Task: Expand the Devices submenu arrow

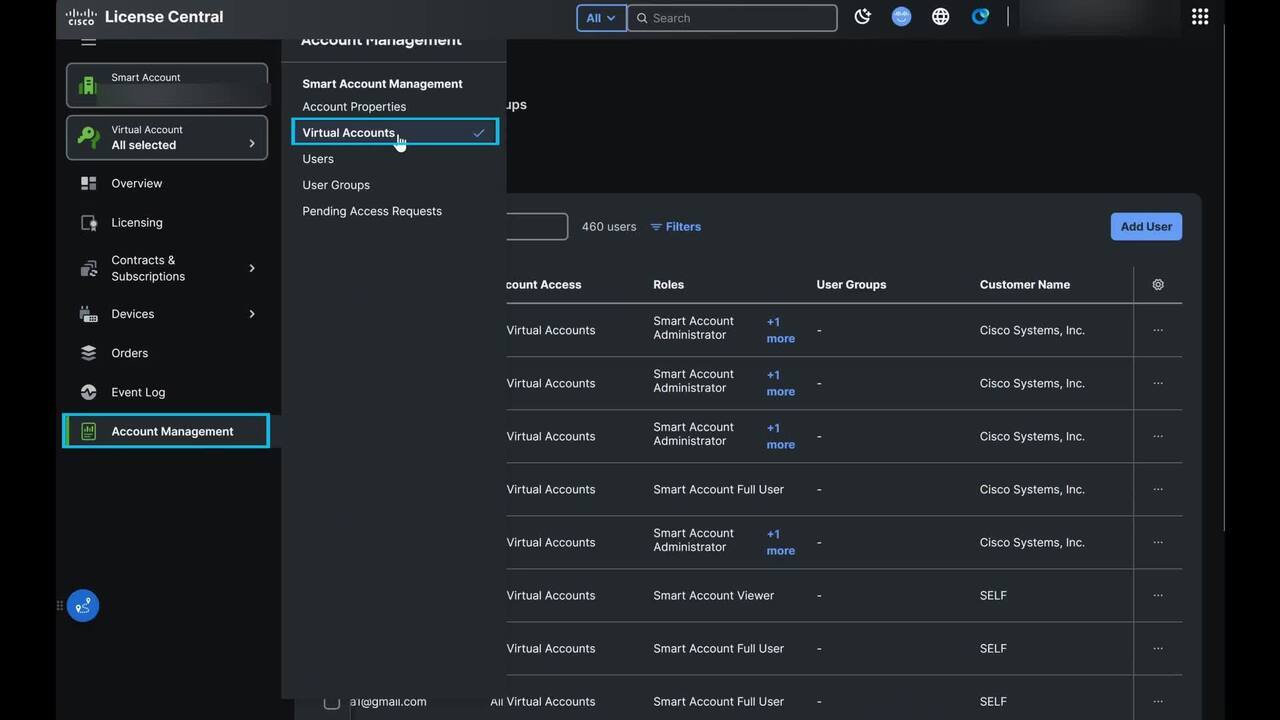Action: point(251,314)
